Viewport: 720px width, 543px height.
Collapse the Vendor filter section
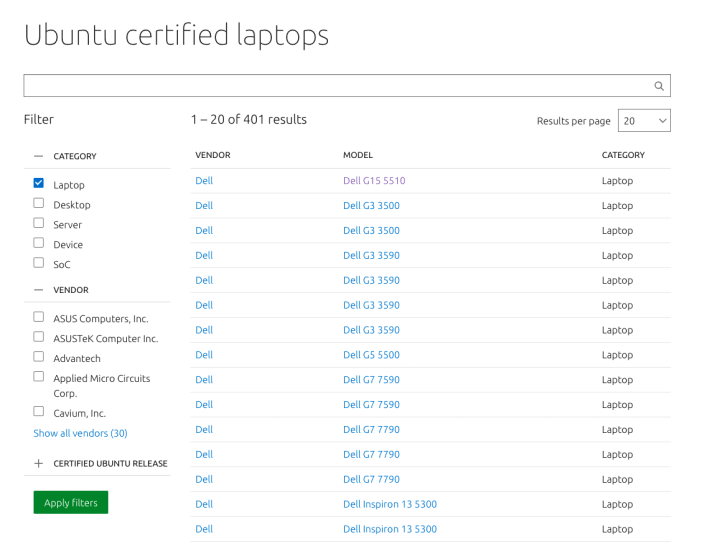tap(39, 290)
